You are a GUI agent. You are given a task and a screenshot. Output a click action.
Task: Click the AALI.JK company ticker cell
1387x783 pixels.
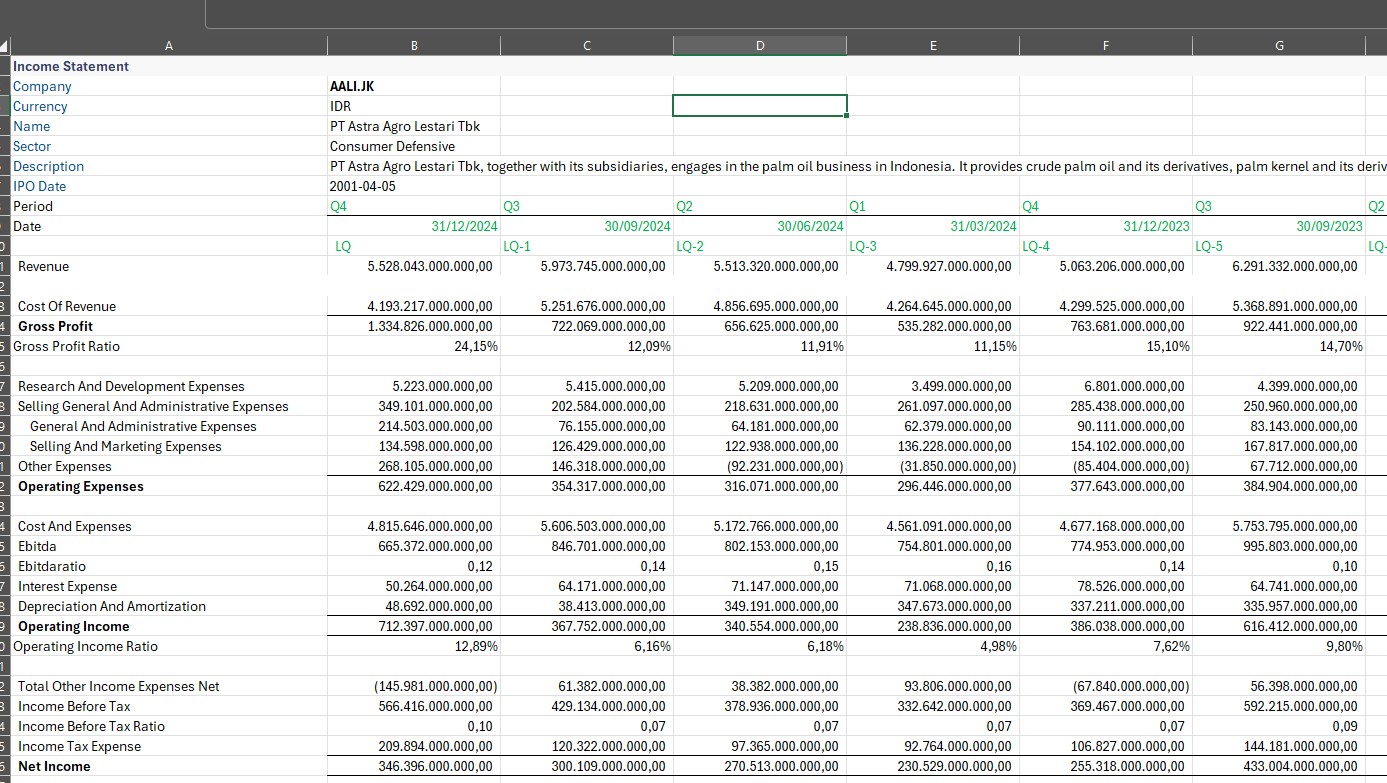(x=414, y=86)
